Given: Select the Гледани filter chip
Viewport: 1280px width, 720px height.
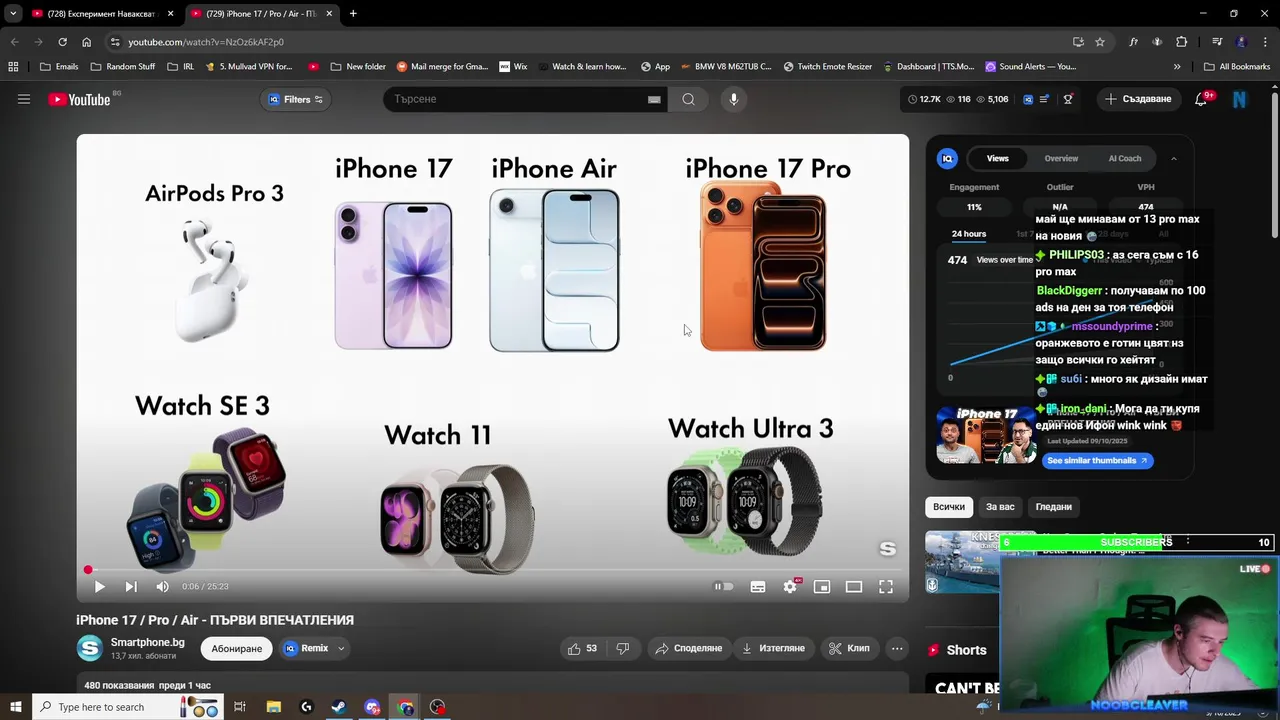Looking at the screenshot, I should point(1053,507).
